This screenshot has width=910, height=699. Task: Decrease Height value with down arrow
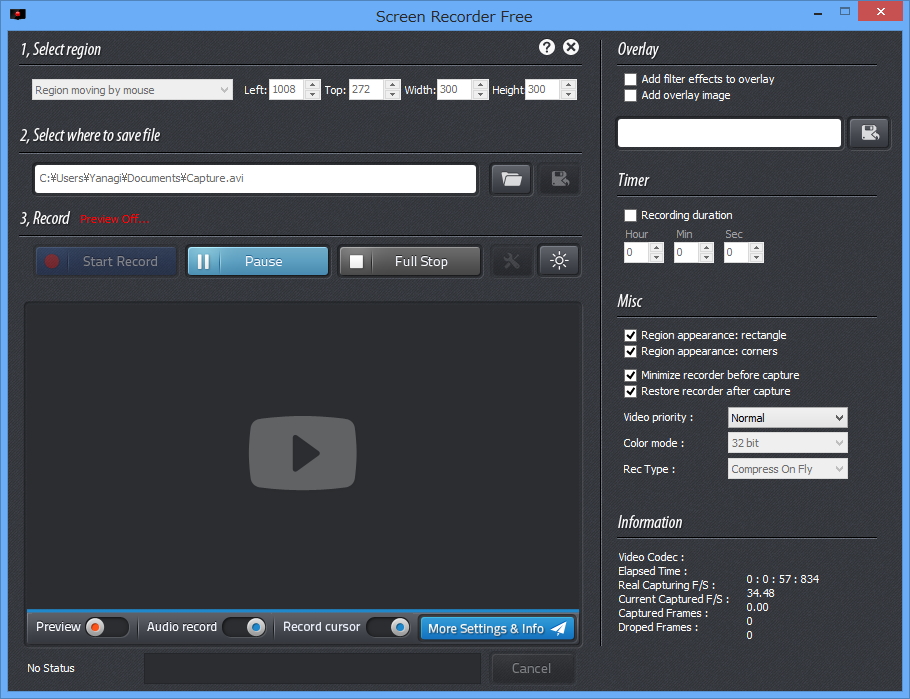(569, 94)
